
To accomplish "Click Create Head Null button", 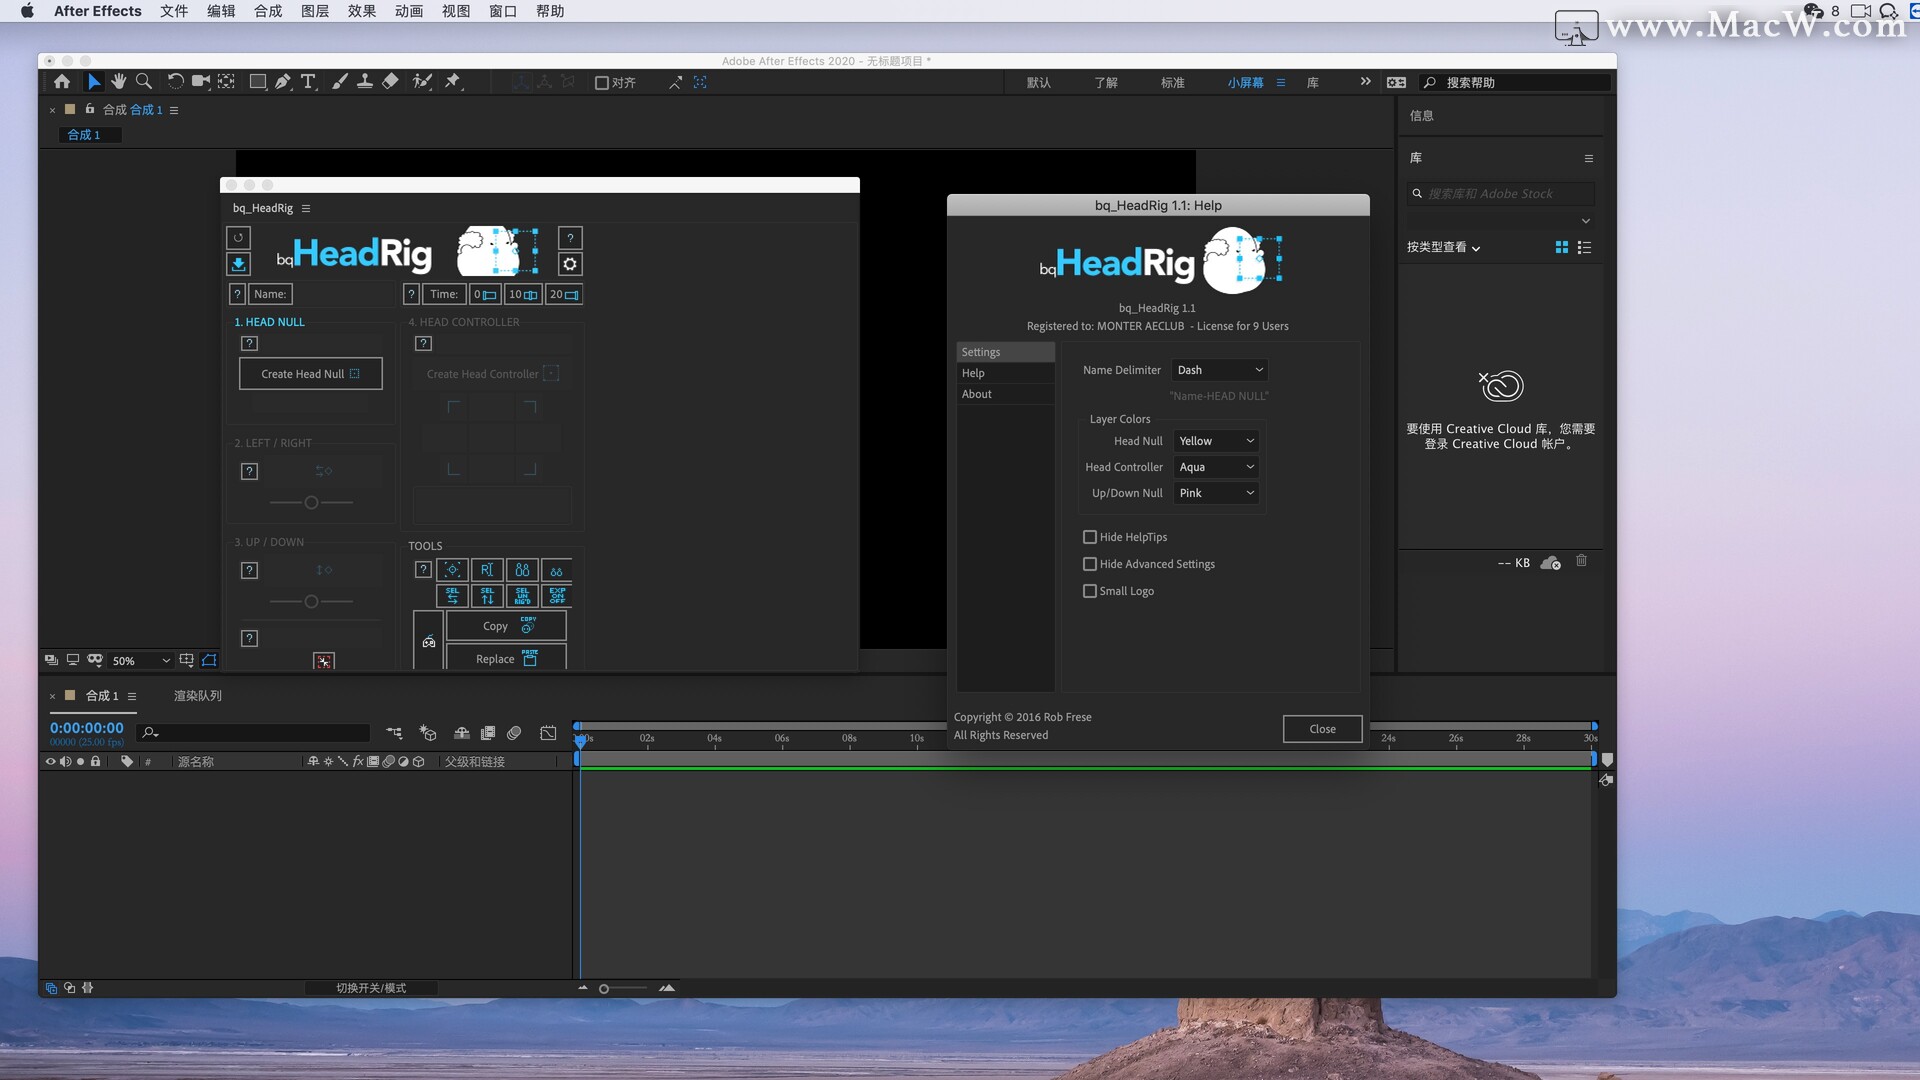I will [x=311, y=374].
